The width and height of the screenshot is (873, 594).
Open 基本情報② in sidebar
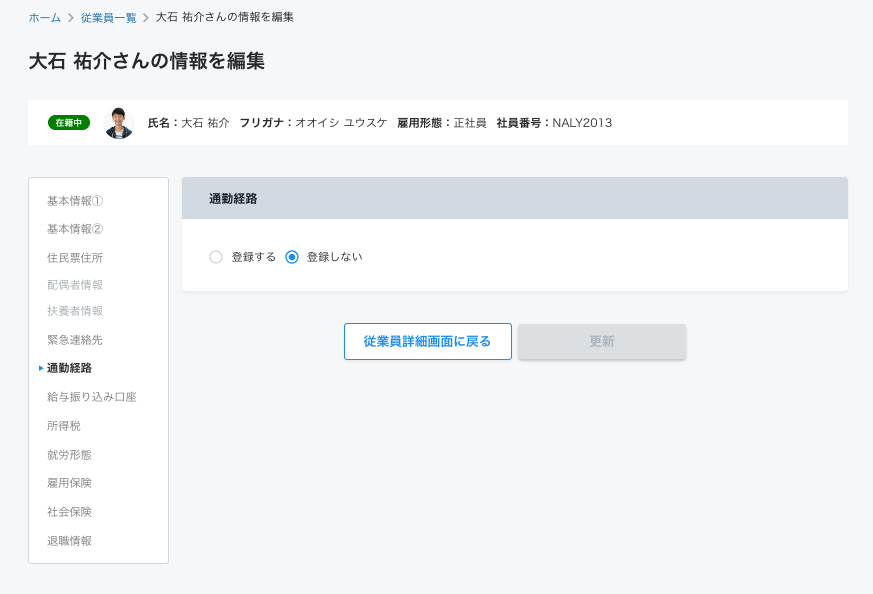[x=75, y=229]
